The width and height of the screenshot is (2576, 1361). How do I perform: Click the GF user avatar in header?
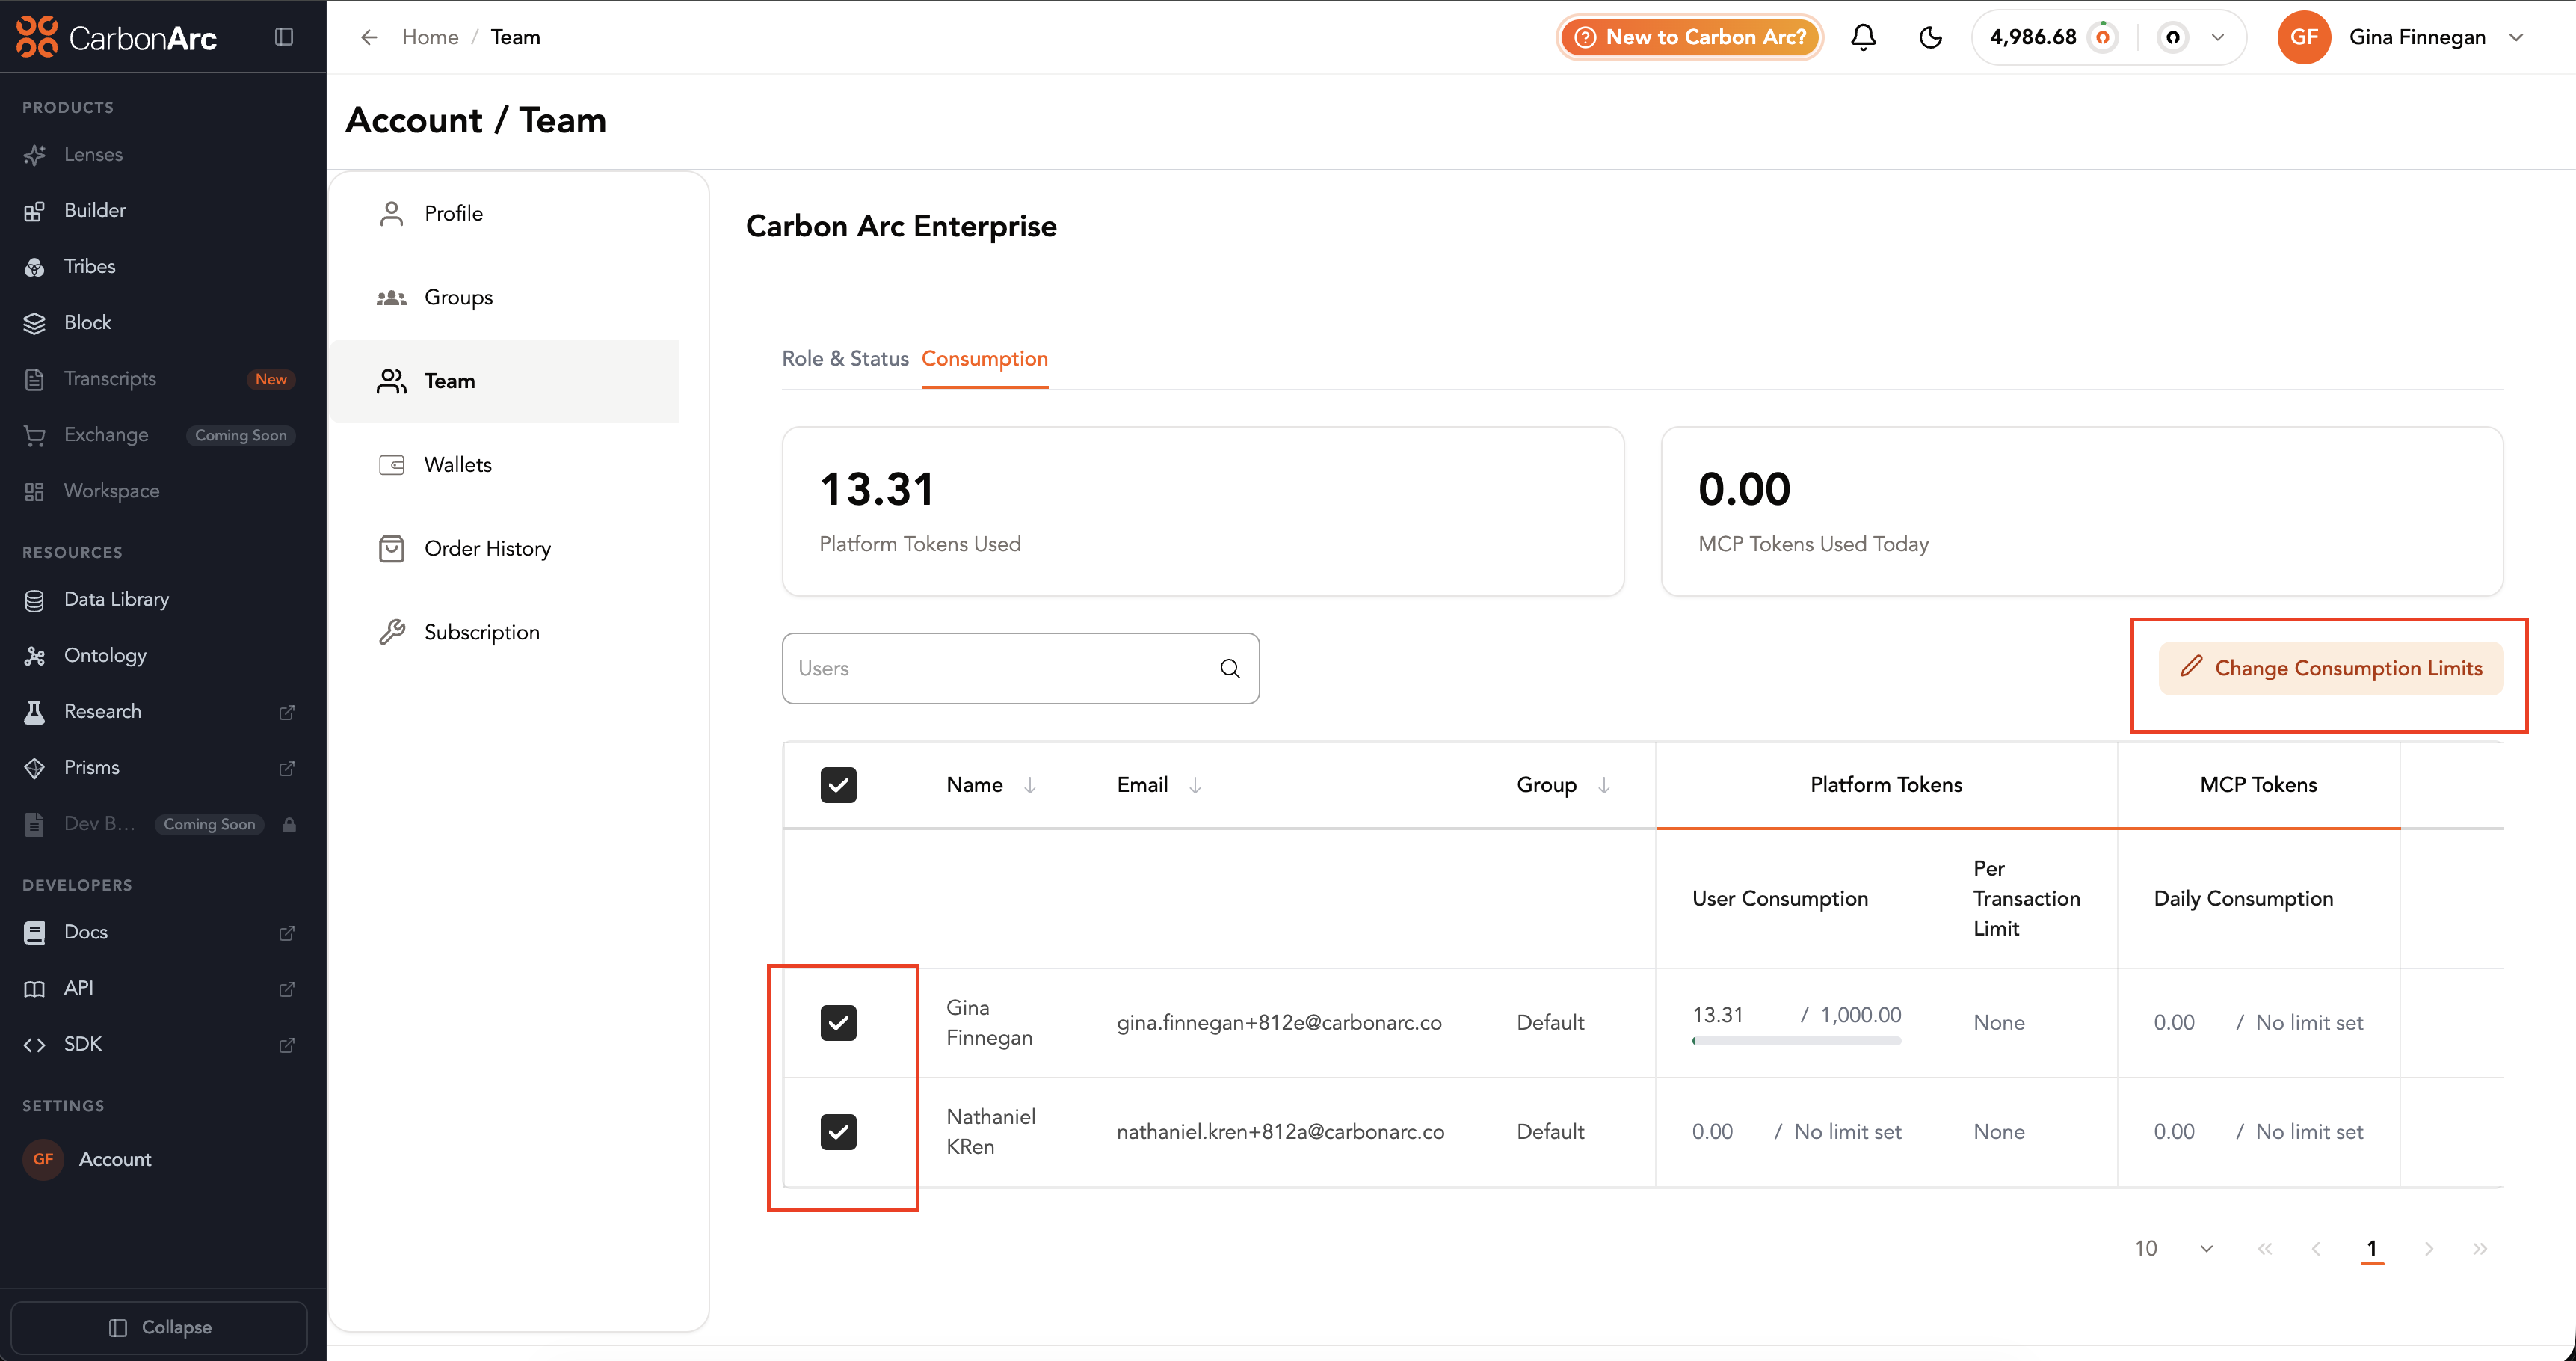coord(2304,37)
